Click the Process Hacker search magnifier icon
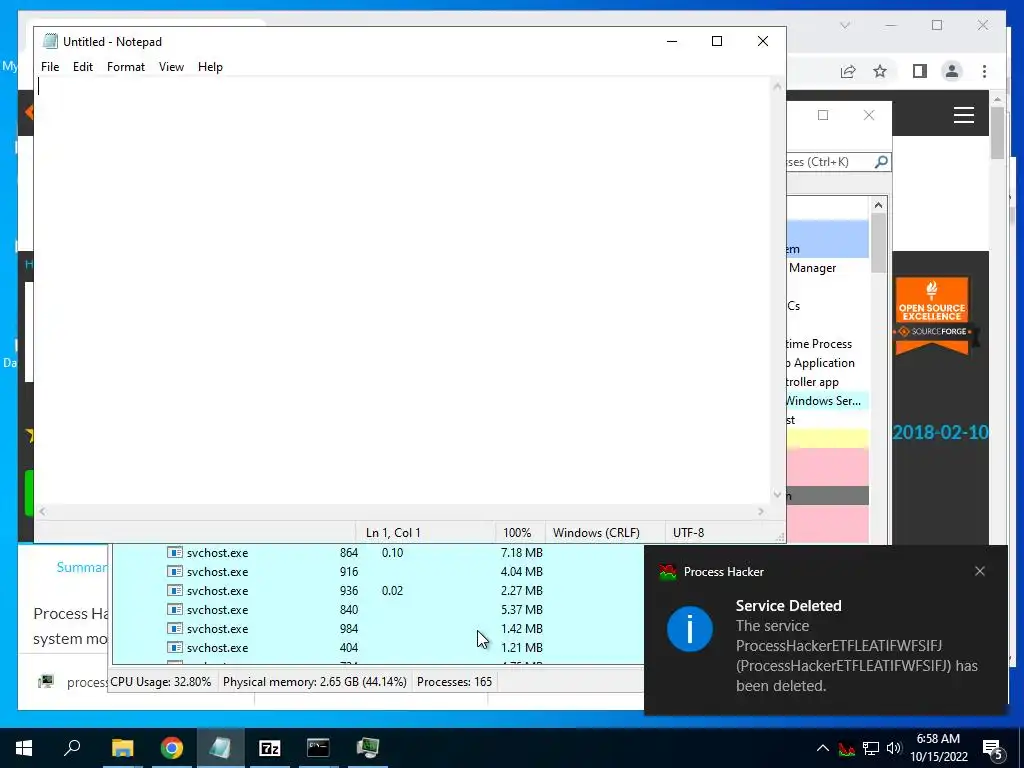Viewport: 1024px width, 768px height. [881, 161]
